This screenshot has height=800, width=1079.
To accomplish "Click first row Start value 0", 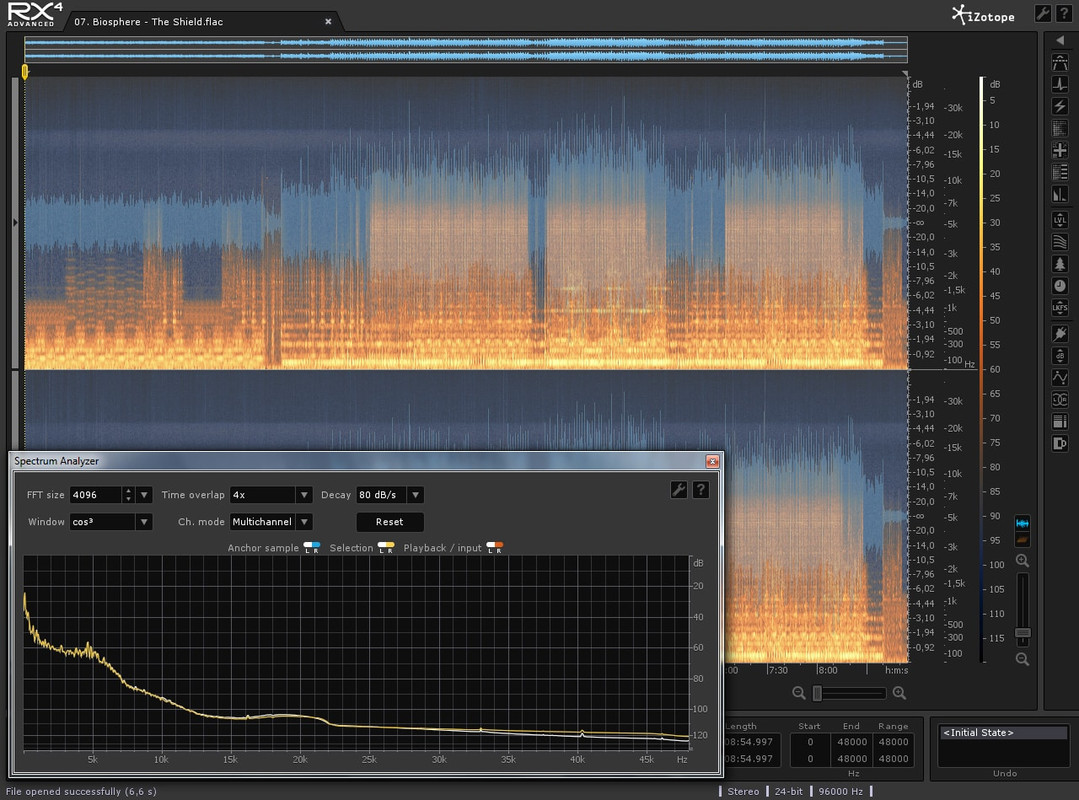I will [x=810, y=742].
